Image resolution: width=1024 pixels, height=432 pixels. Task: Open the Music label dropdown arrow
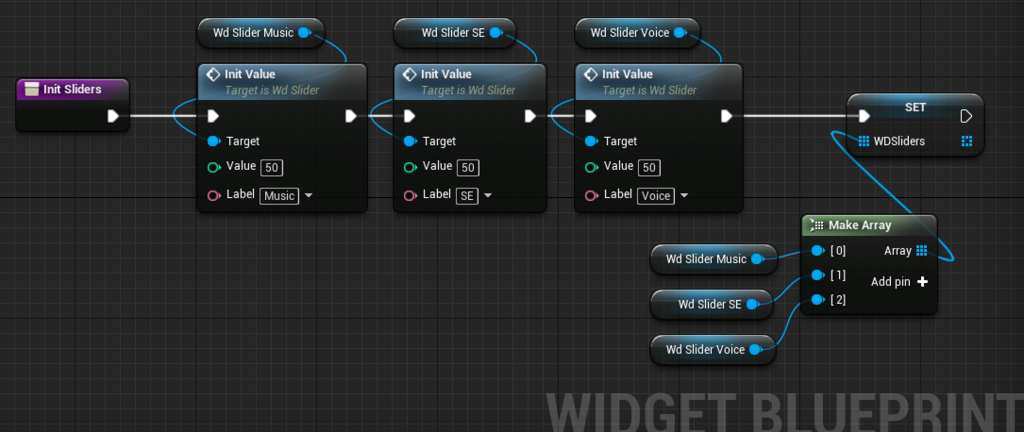(308, 195)
